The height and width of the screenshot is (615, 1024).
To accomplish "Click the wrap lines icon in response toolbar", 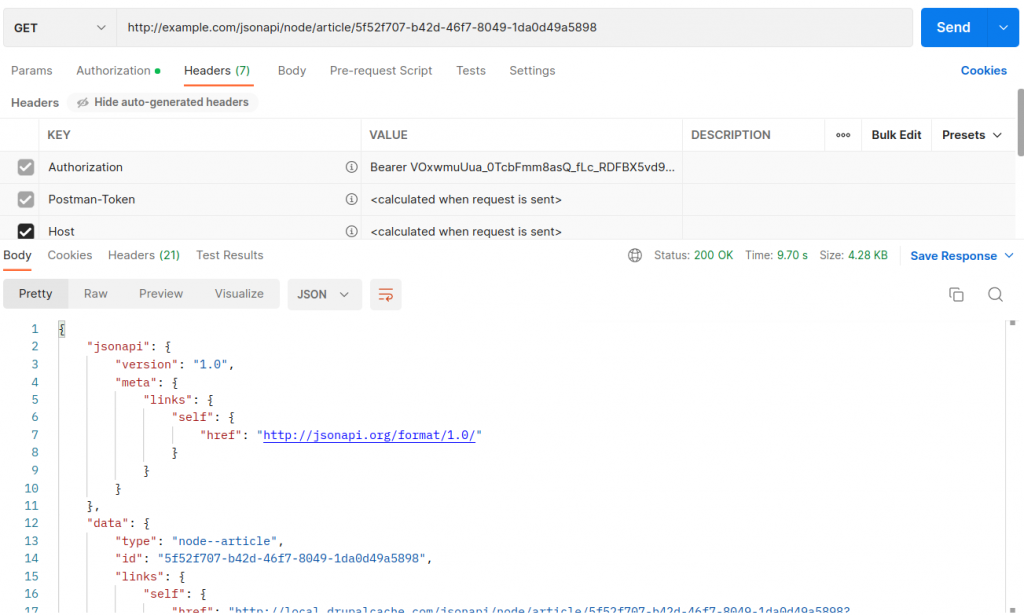I will (x=385, y=294).
